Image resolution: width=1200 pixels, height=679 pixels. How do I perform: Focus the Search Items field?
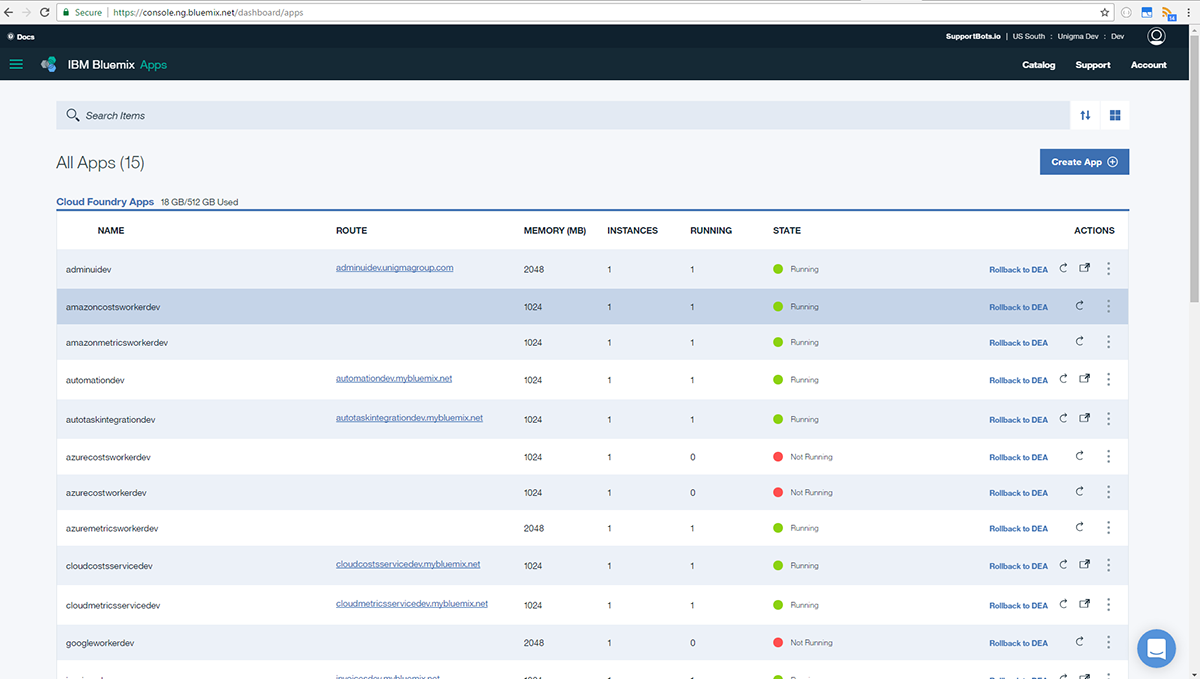(x=563, y=115)
